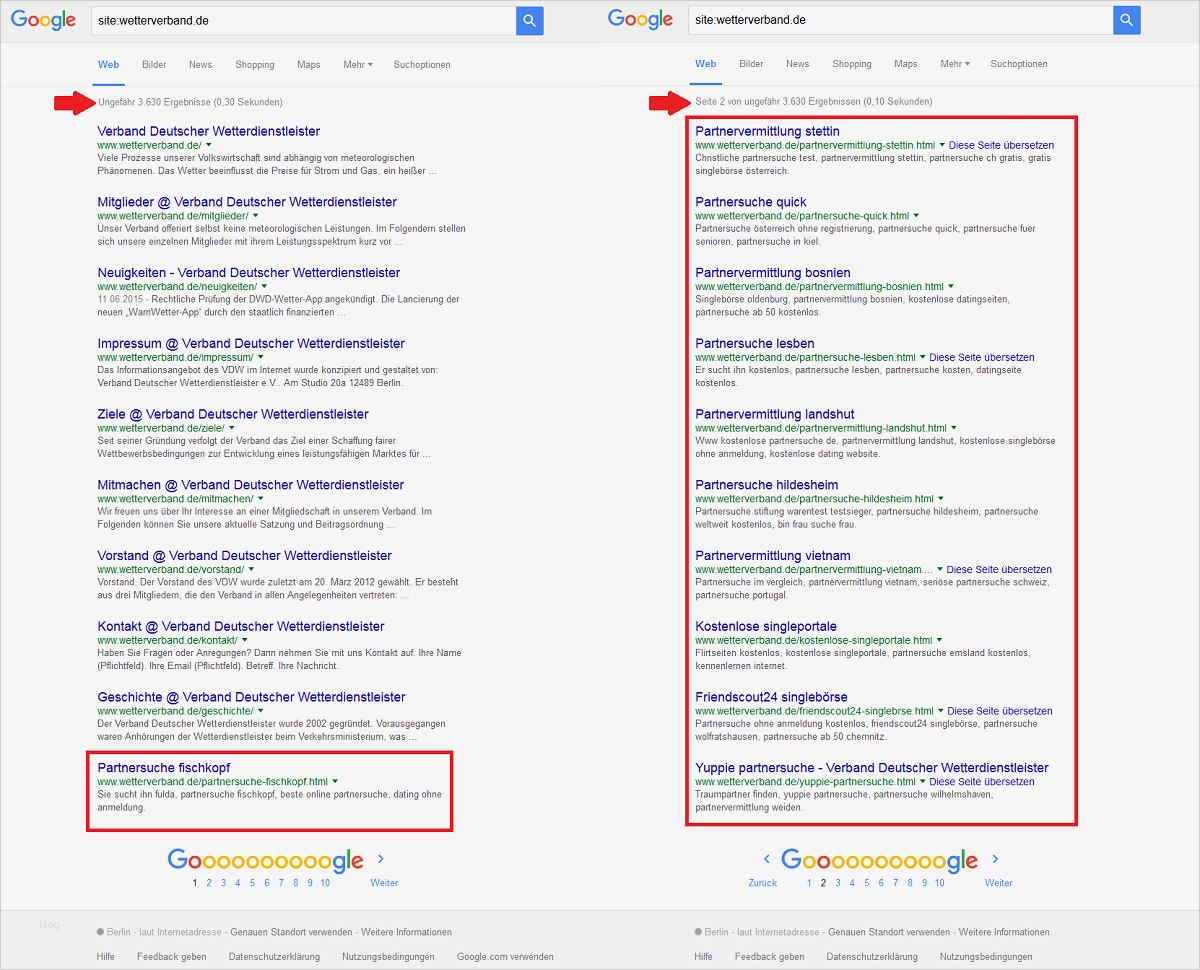Screen dimensions: 1200x970
Task: Open Suchoptionen in left window
Action: [422, 64]
